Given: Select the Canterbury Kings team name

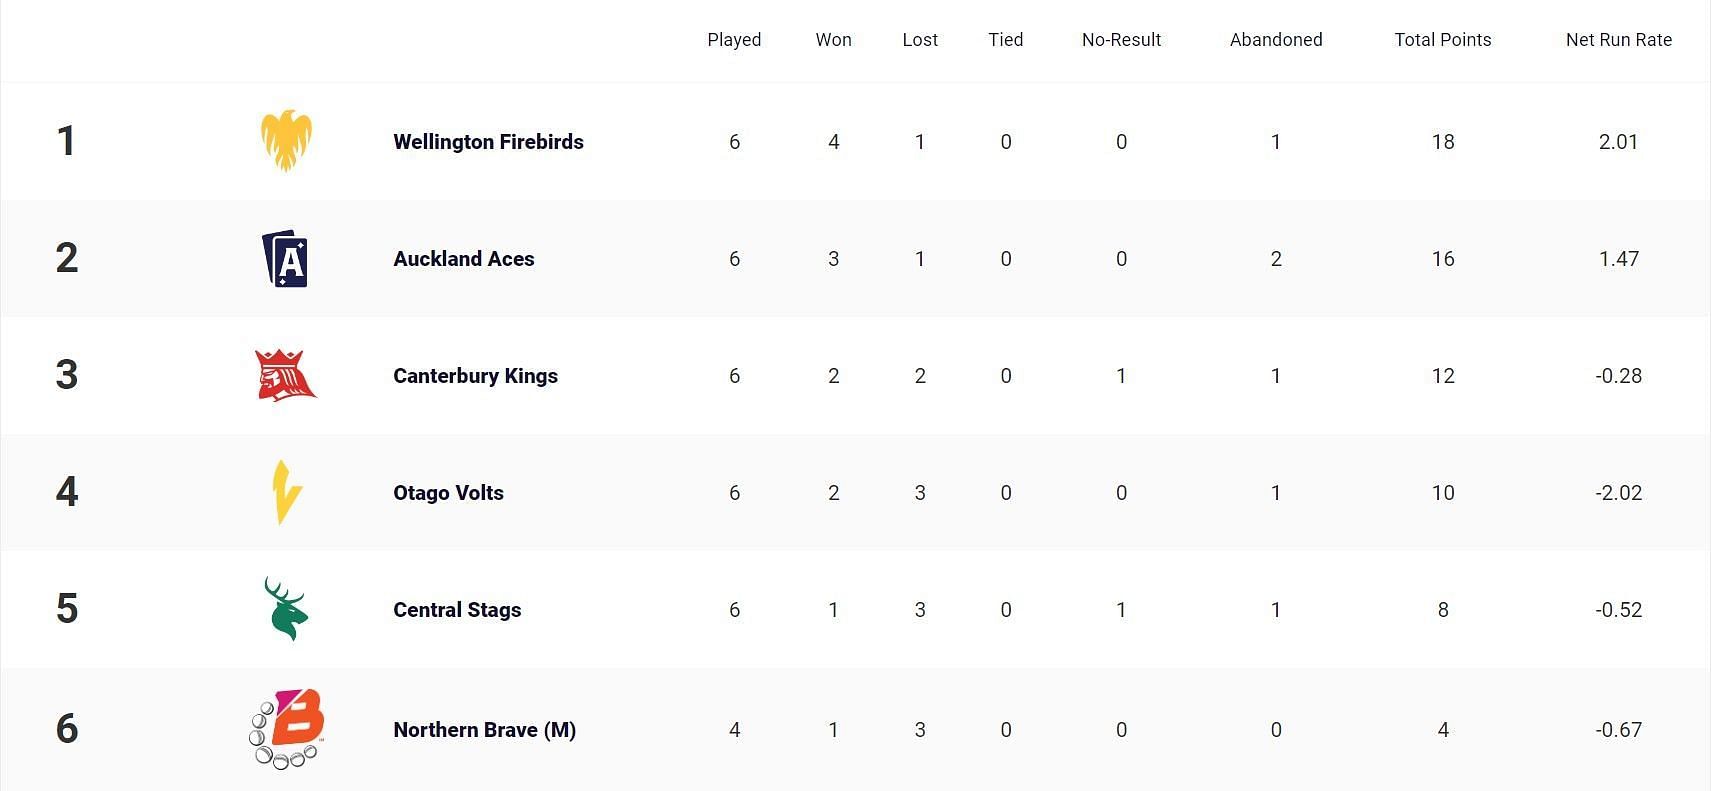Looking at the screenshot, I should pyautogui.click(x=475, y=376).
